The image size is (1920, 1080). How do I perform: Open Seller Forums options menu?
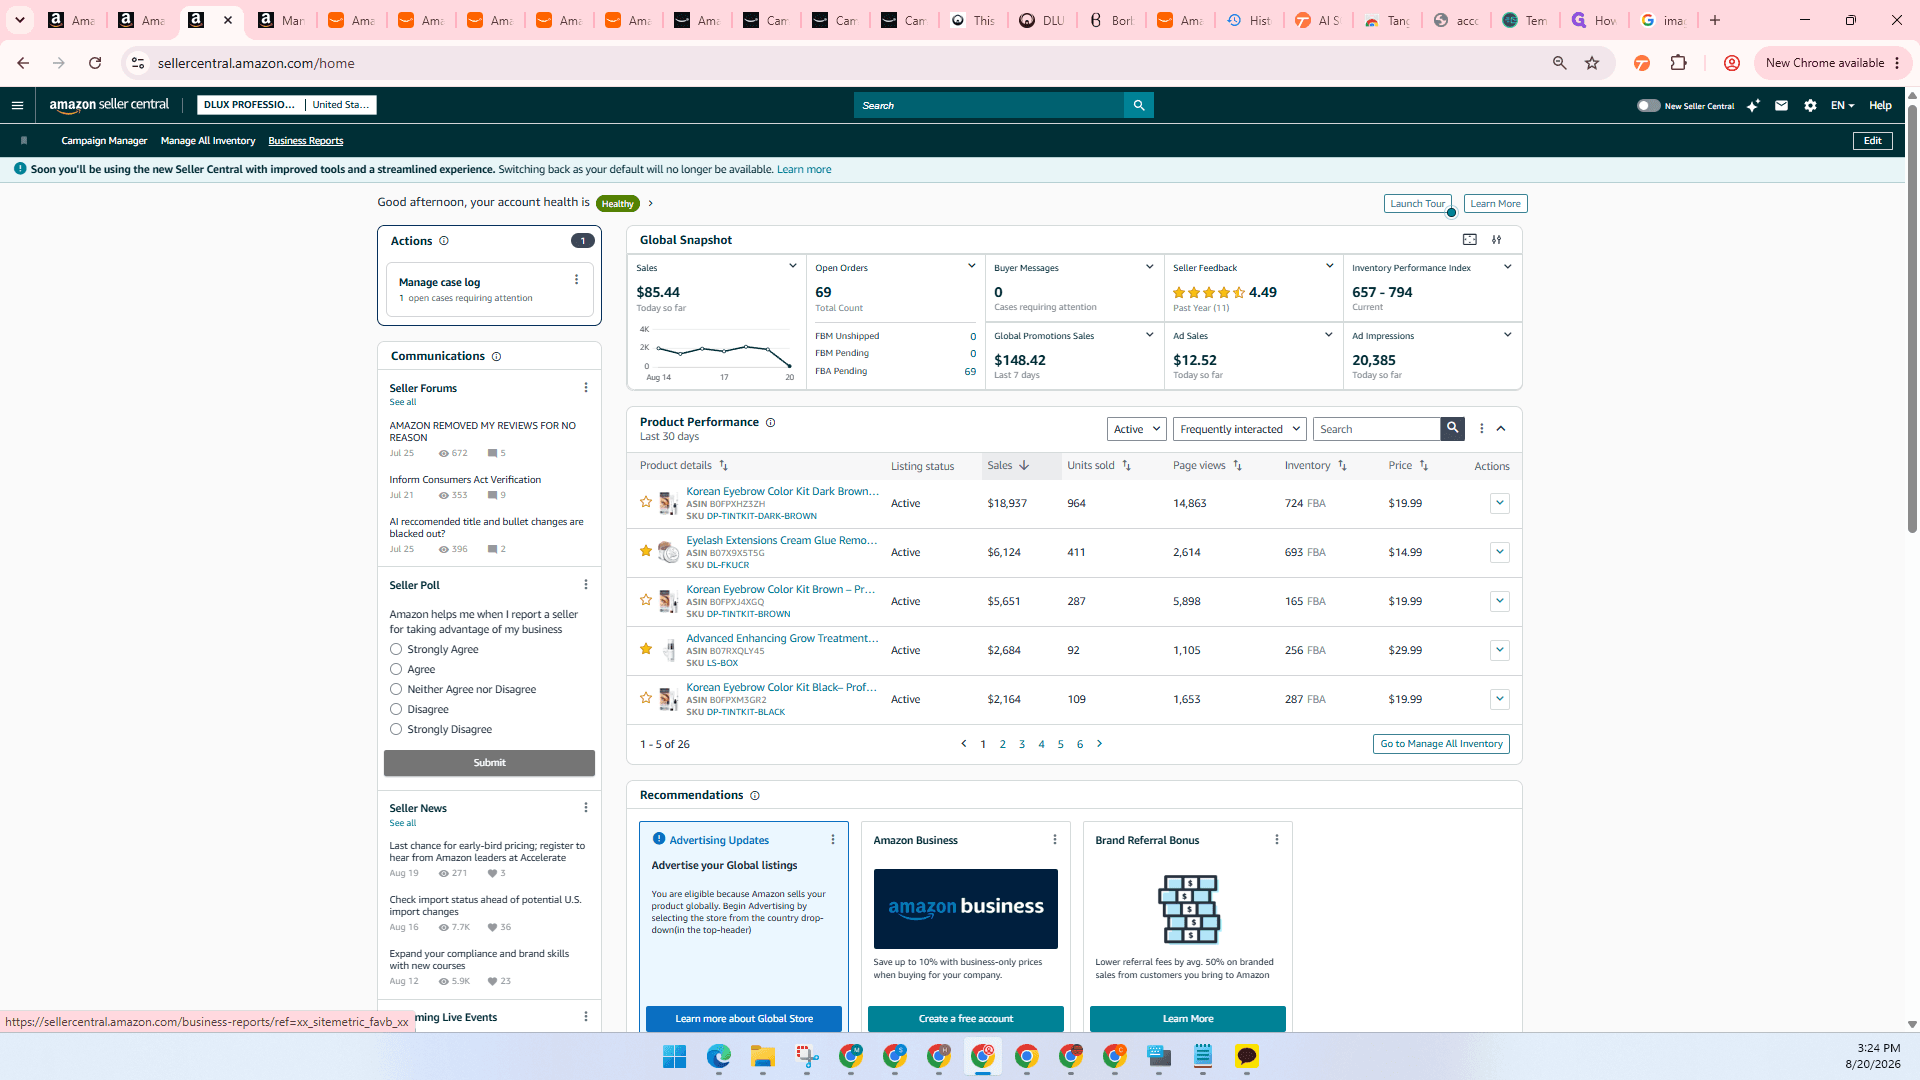(586, 388)
